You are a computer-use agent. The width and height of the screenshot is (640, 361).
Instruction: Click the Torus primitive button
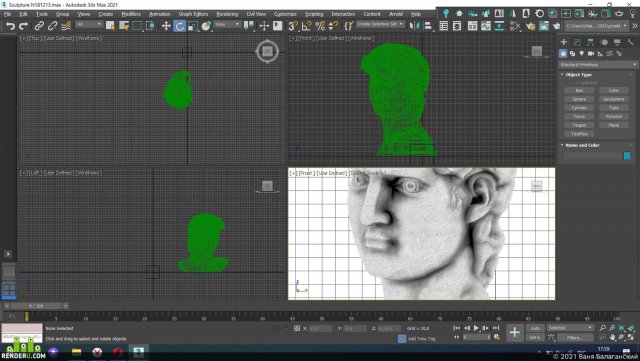pyautogui.click(x=579, y=116)
